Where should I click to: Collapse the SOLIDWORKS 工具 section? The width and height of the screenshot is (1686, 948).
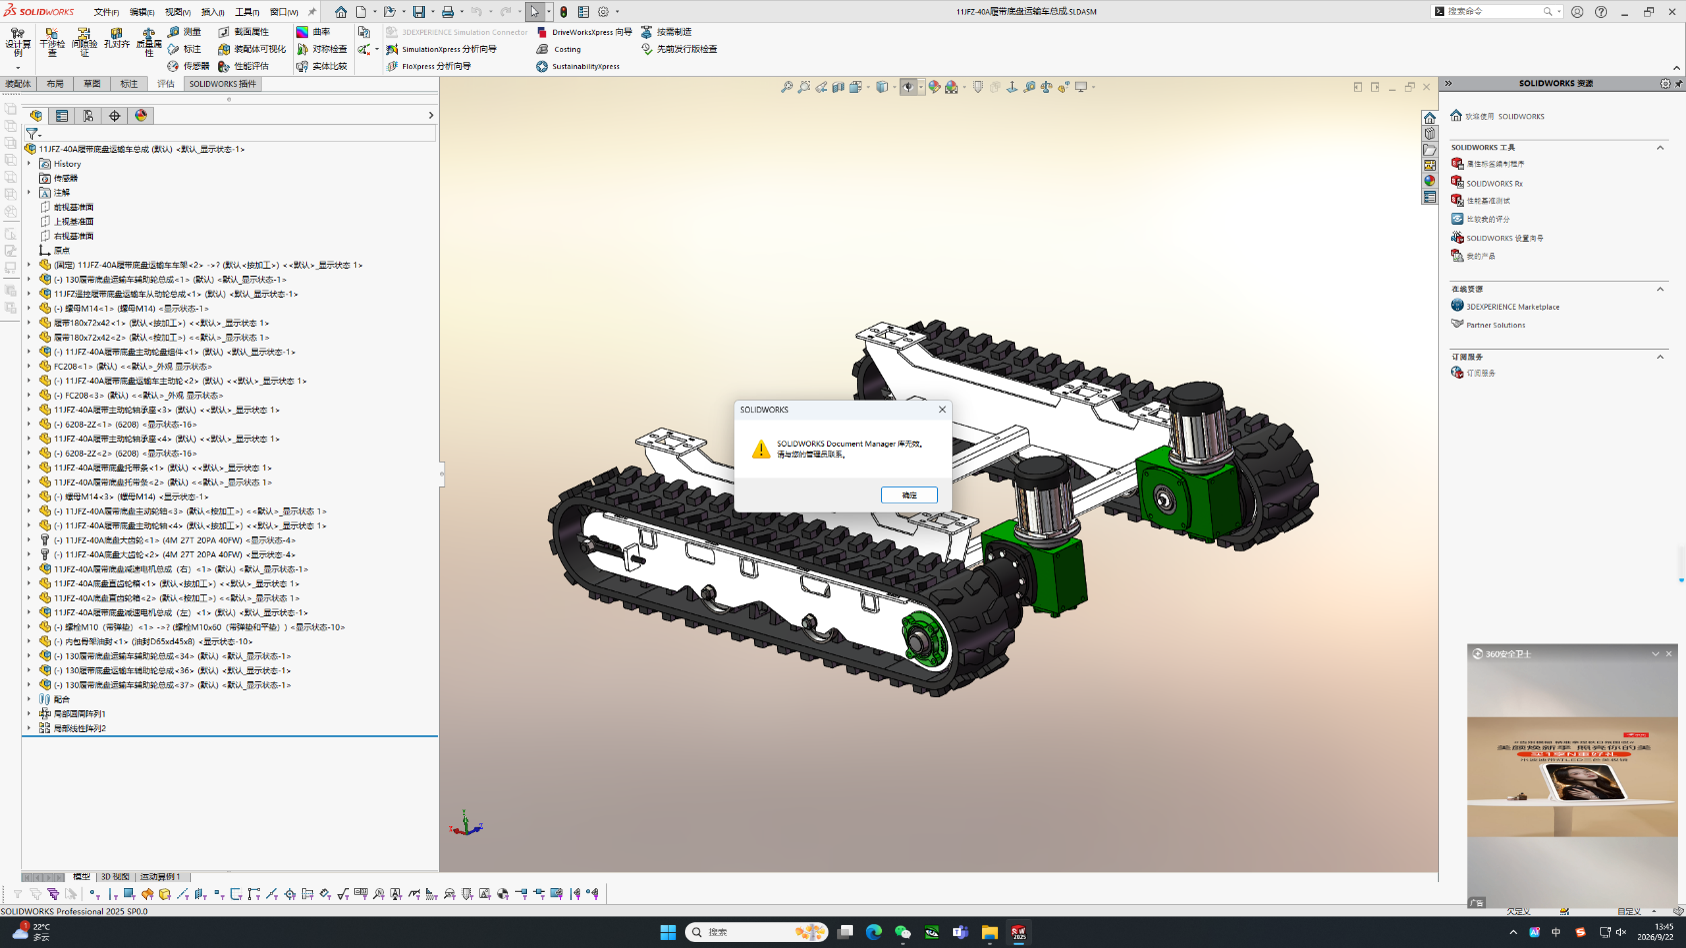click(1660, 148)
